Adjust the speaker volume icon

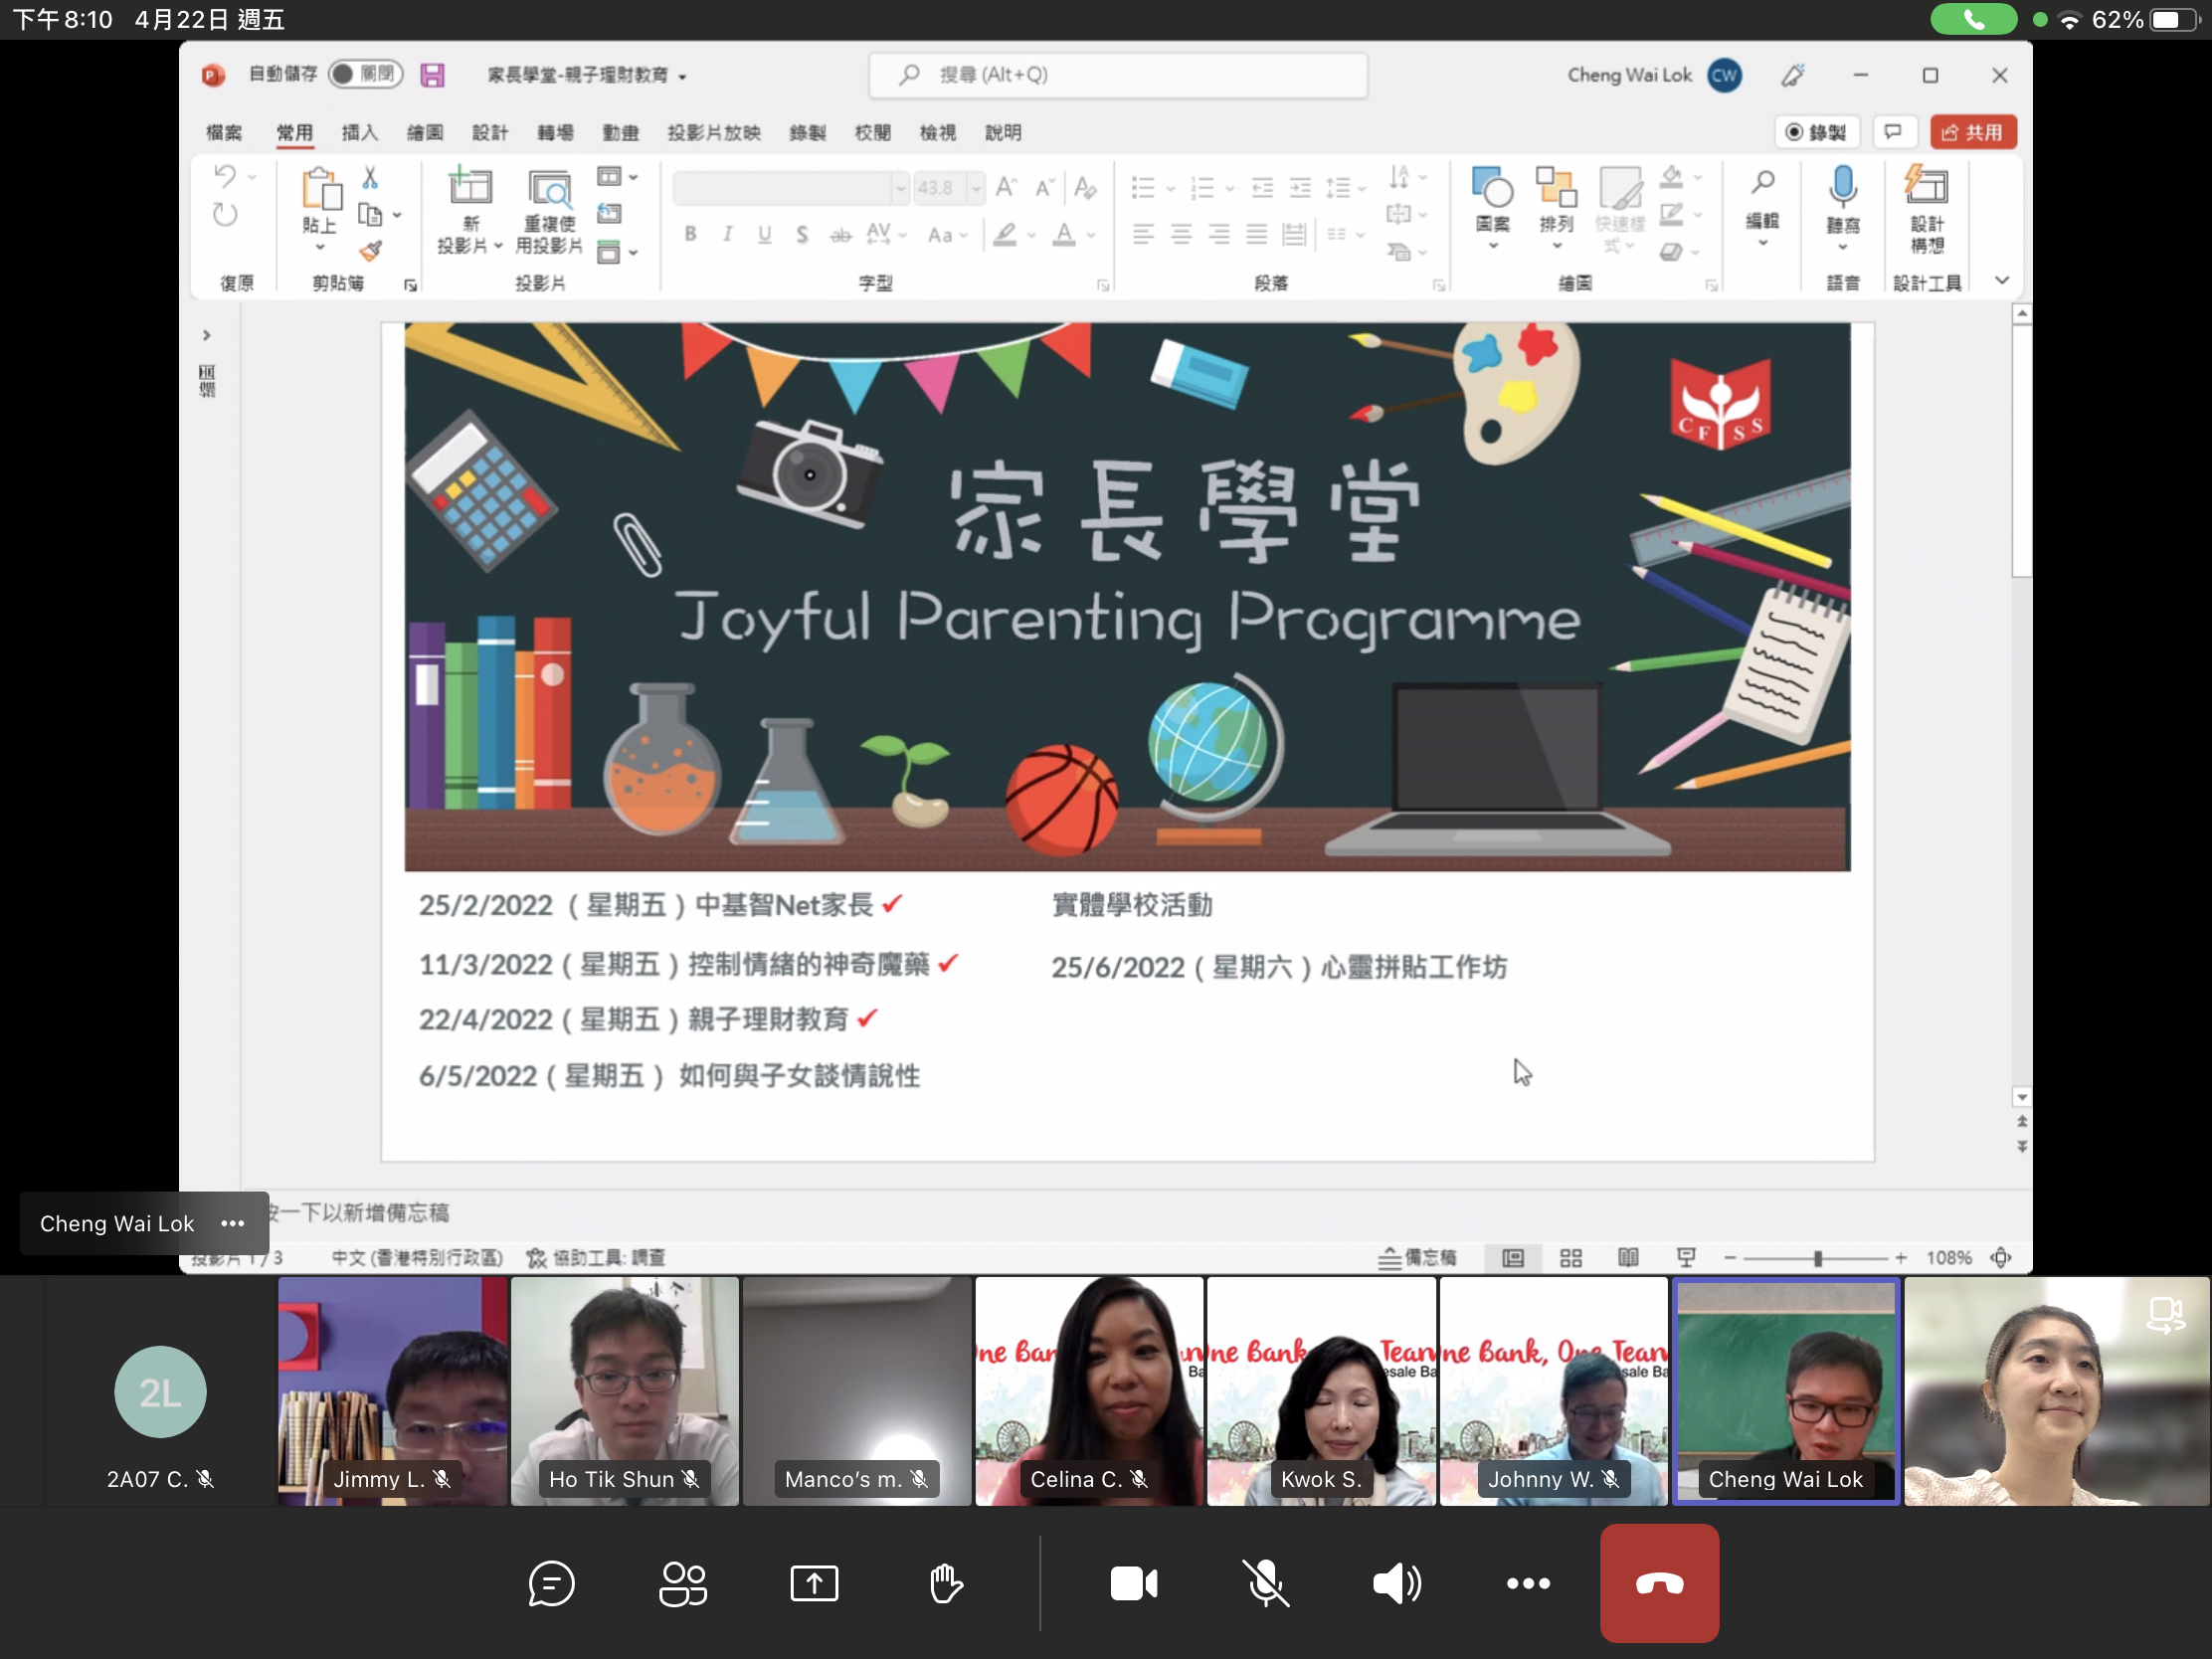point(1396,1583)
